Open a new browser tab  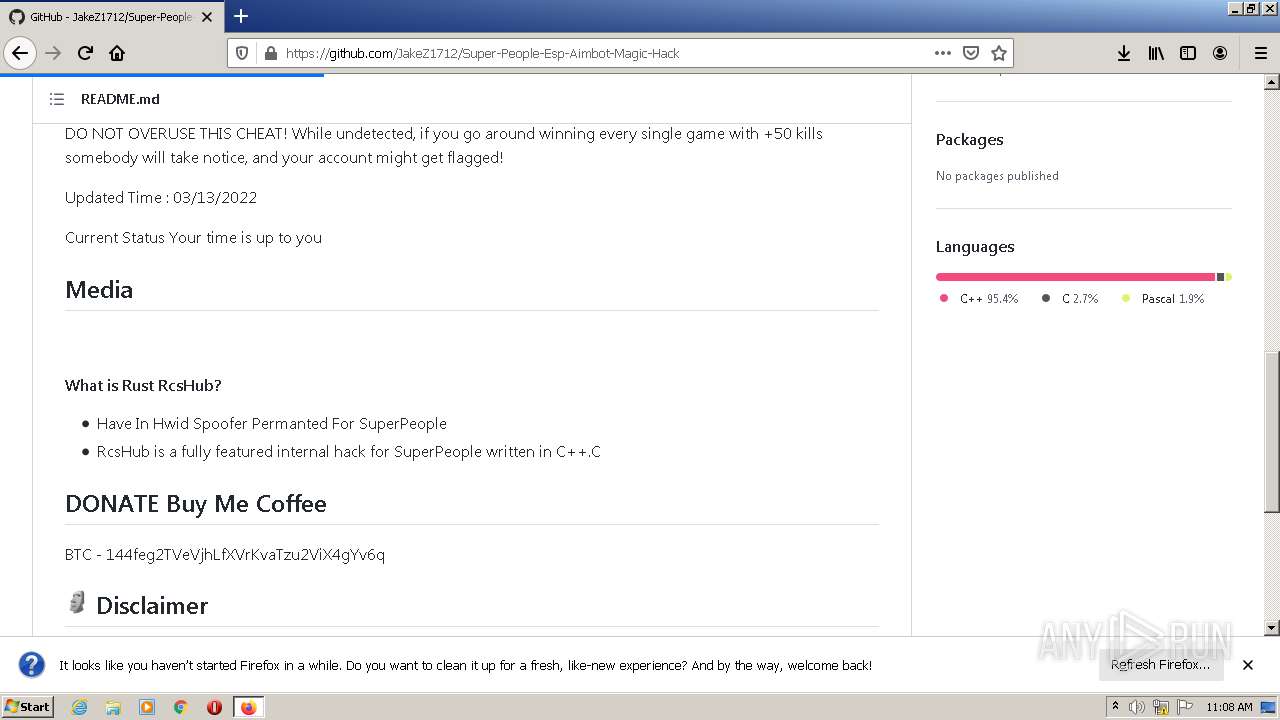coord(241,16)
